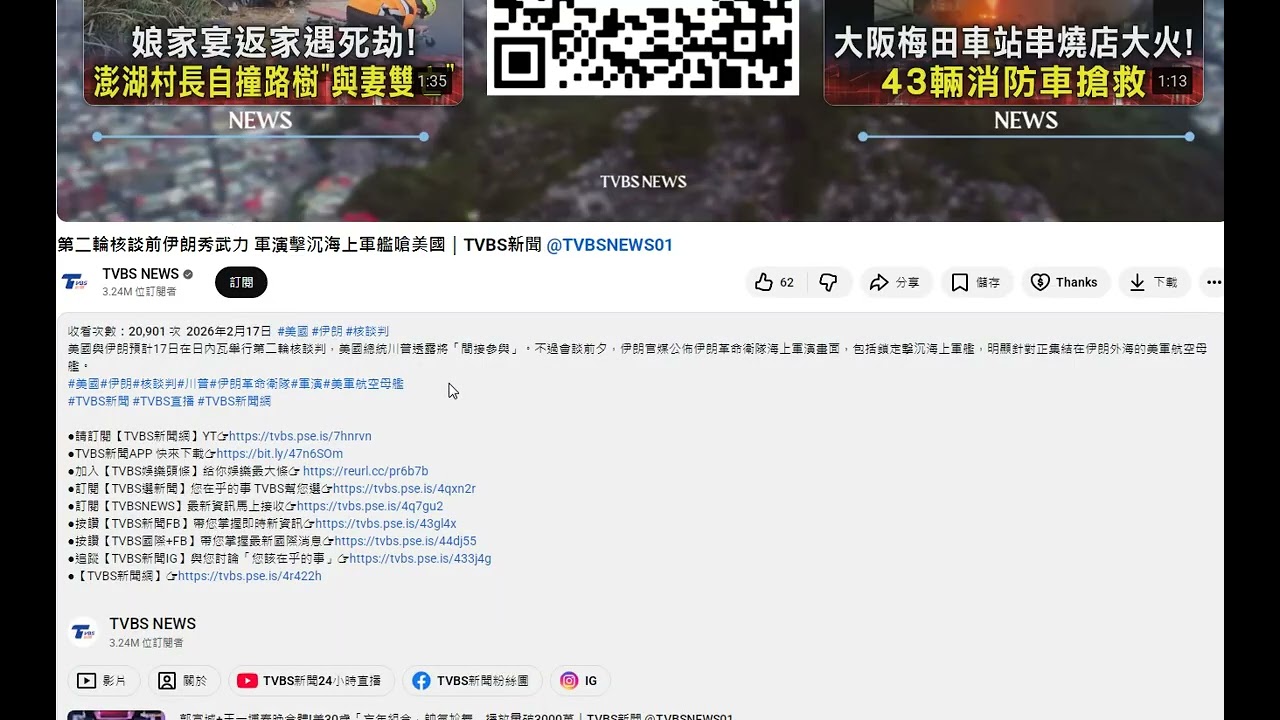Open TVBS NEWS channel name link

click(140, 274)
